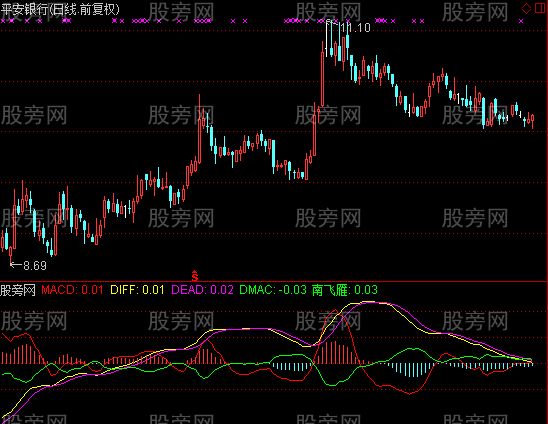The width and height of the screenshot is (548, 424).
Task: Click the 8.69 low price label
Action: (35, 266)
